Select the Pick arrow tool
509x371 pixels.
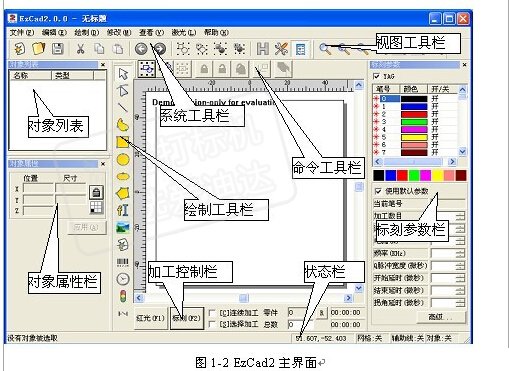(x=123, y=74)
